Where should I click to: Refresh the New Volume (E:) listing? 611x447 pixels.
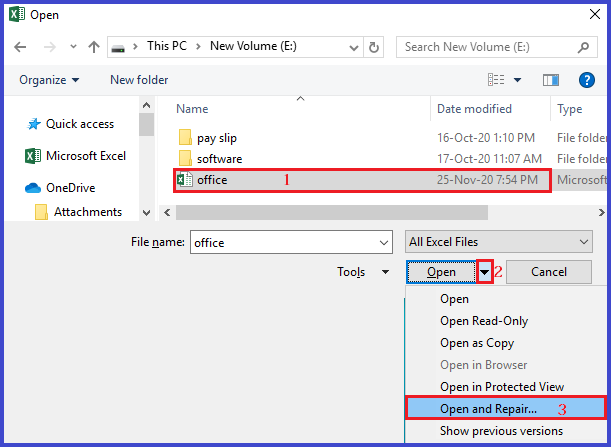[x=374, y=47]
